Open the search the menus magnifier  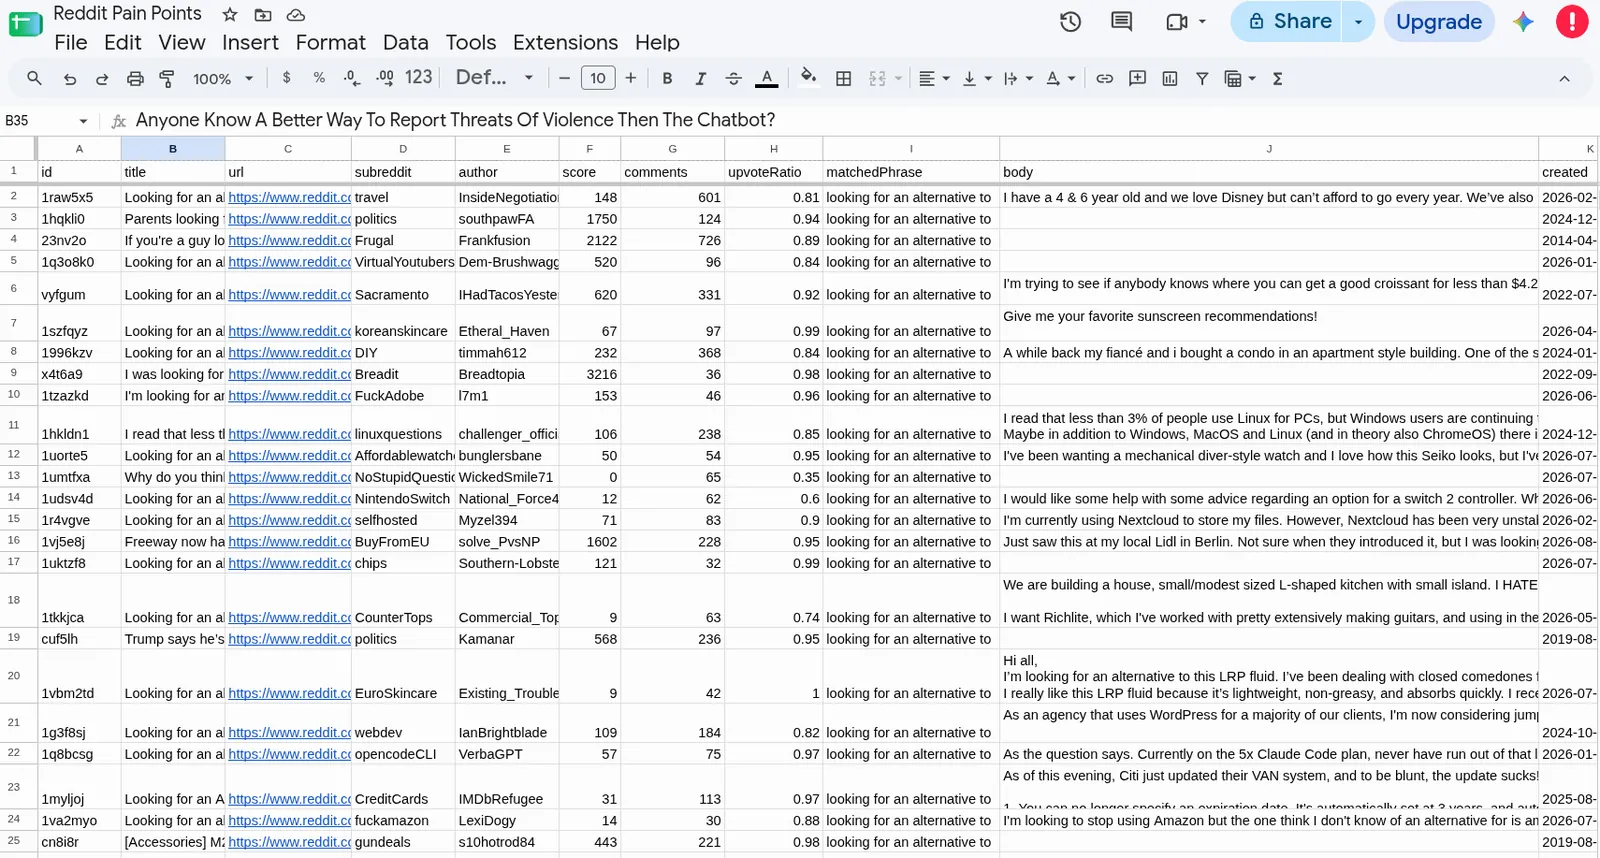tap(34, 78)
